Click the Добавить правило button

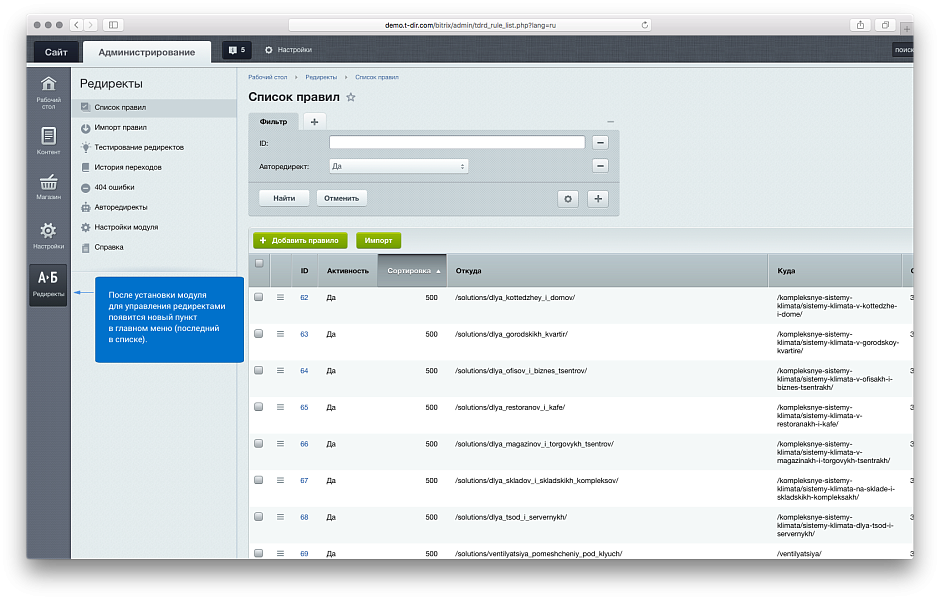(300, 240)
